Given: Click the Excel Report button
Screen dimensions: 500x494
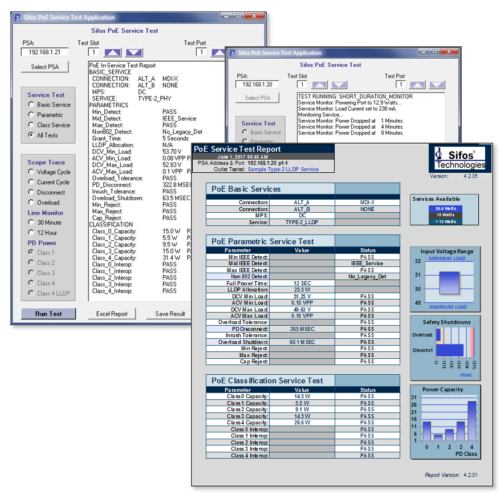Looking at the screenshot, I should [x=112, y=314].
